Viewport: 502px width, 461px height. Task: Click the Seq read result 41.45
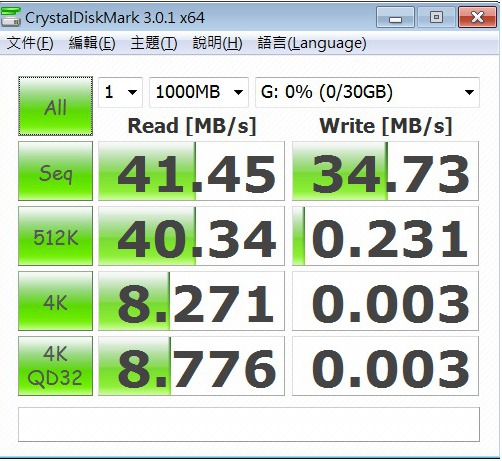tap(191, 171)
